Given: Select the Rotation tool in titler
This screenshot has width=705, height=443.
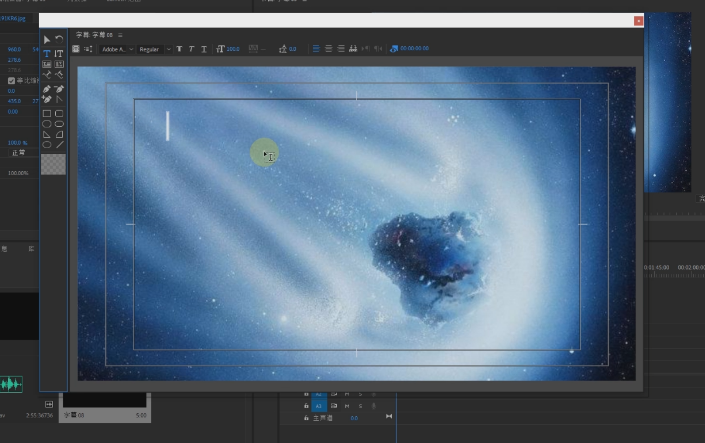Looking at the screenshot, I should pos(59,40).
